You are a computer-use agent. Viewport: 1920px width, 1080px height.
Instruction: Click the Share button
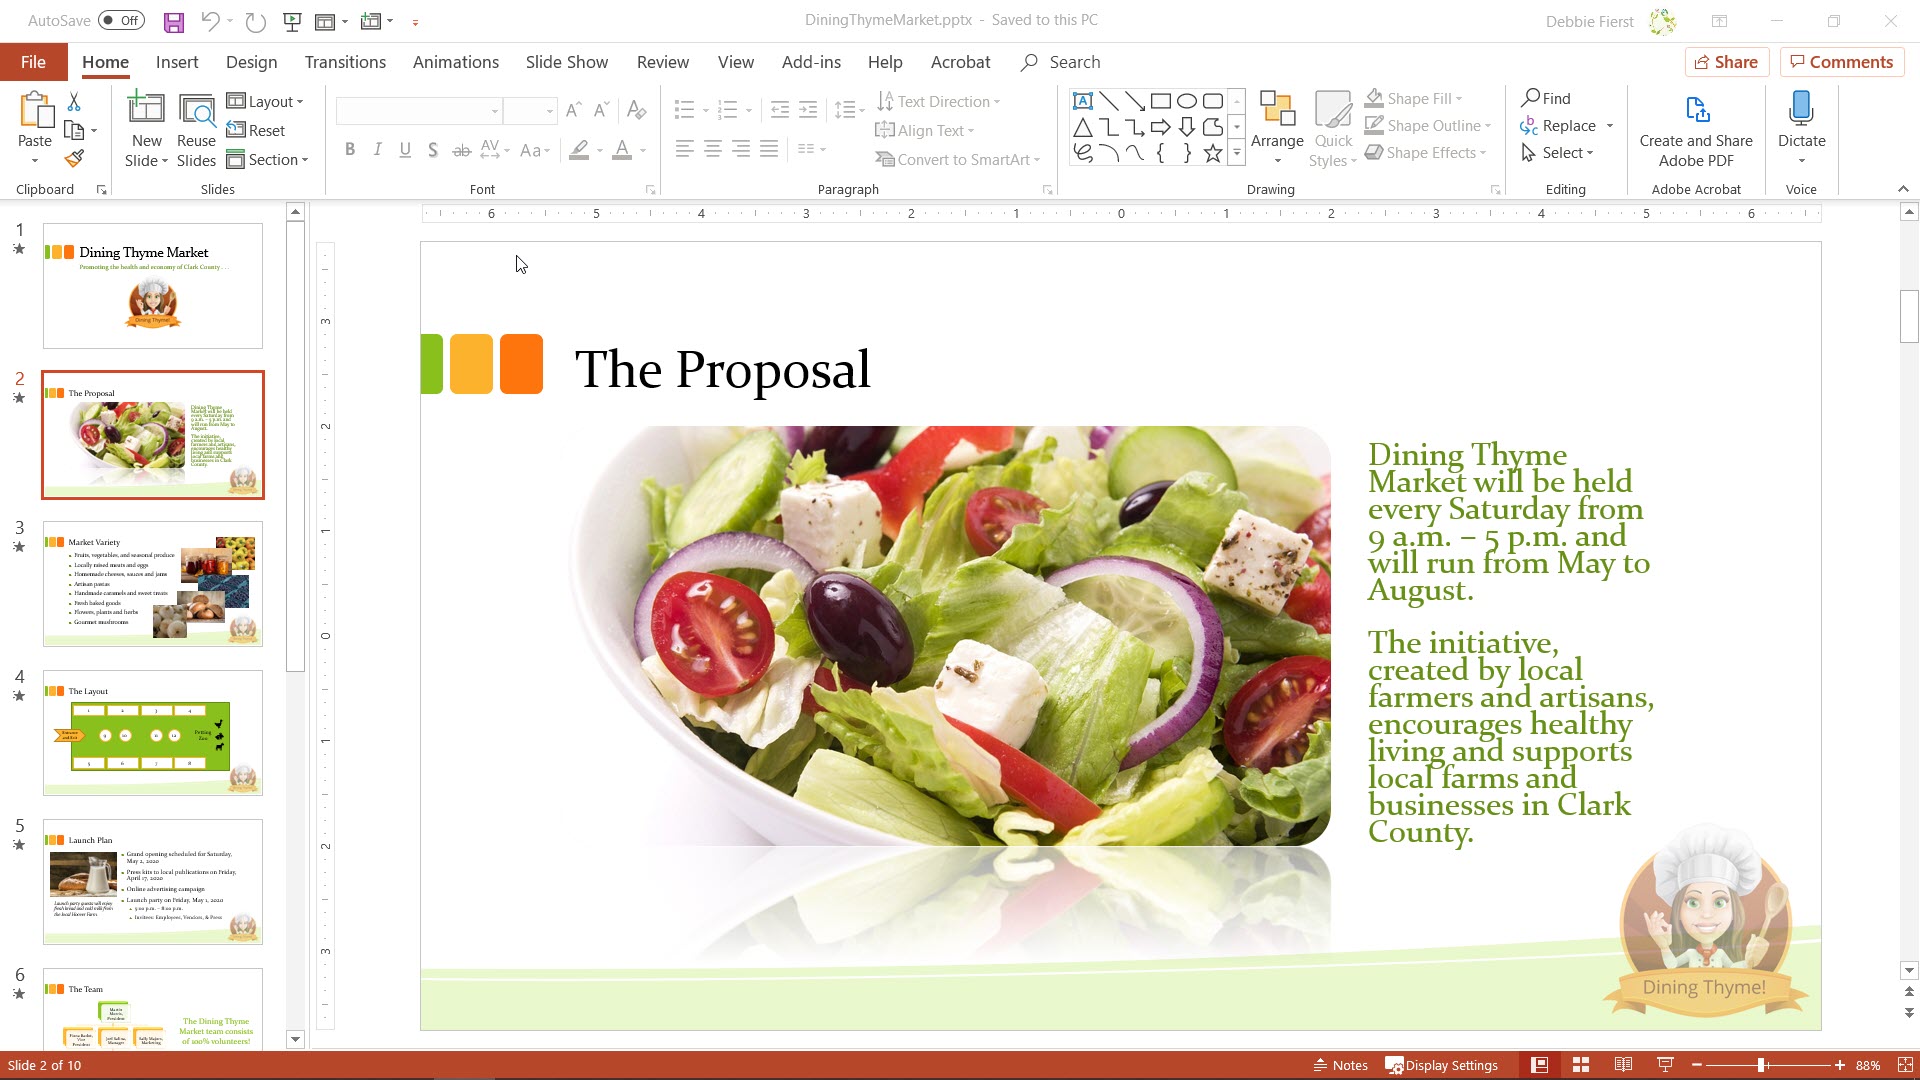pos(1727,62)
